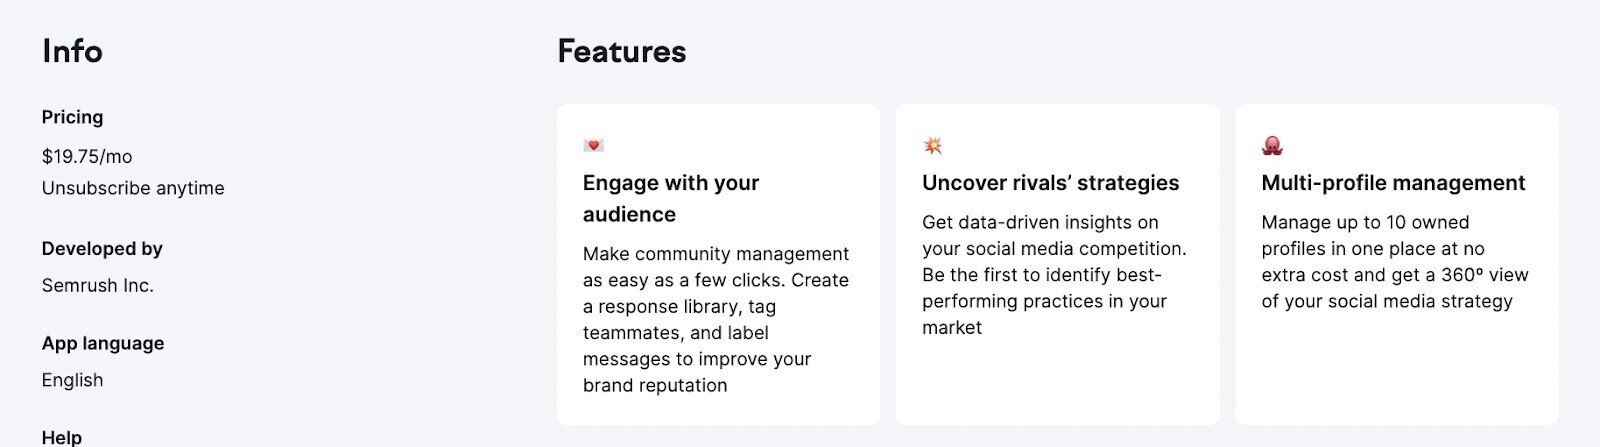Click the love letter emoji icon

pos(594,146)
